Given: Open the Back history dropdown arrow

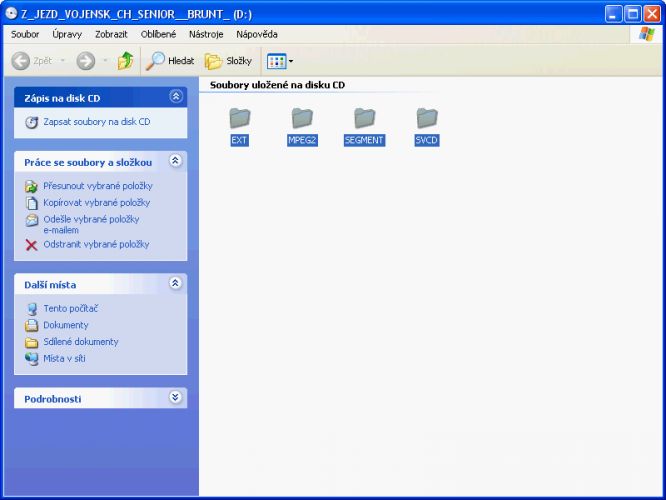Looking at the screenshot, I should pyautogui.click(x=63, y=61).
